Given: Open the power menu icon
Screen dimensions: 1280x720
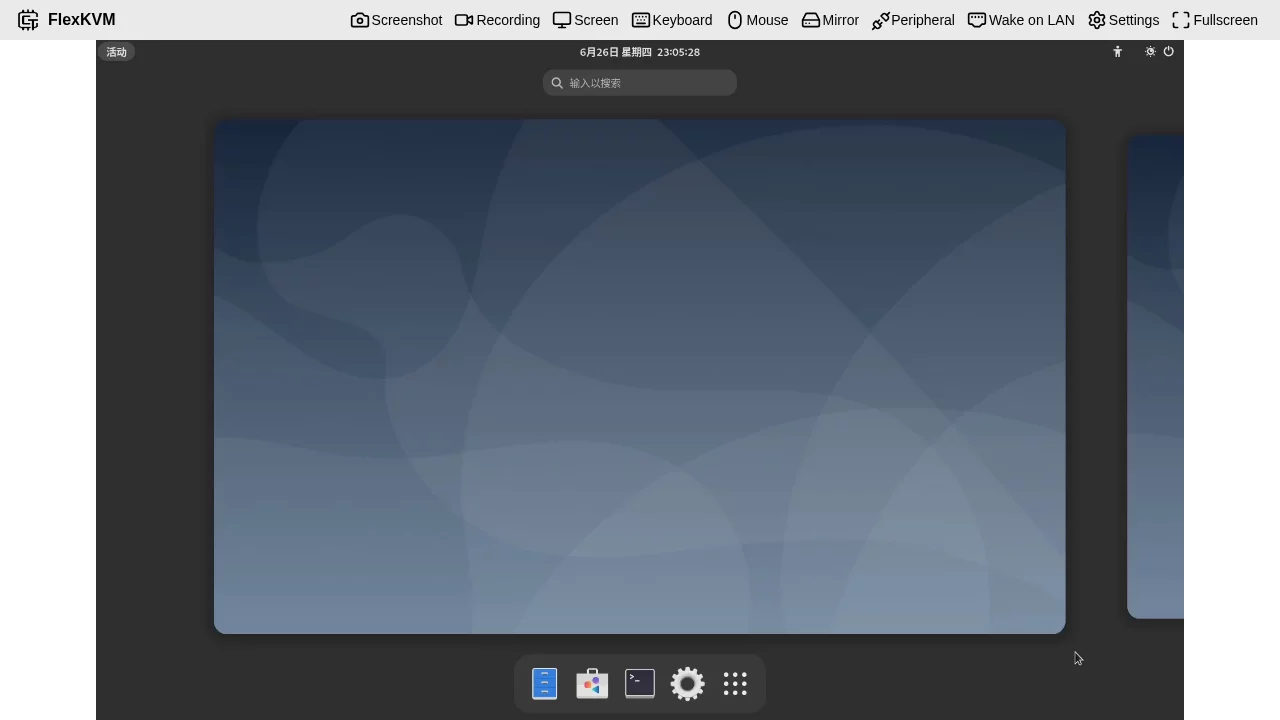Looking at the screenshot, I should (x=1168, y=52).
